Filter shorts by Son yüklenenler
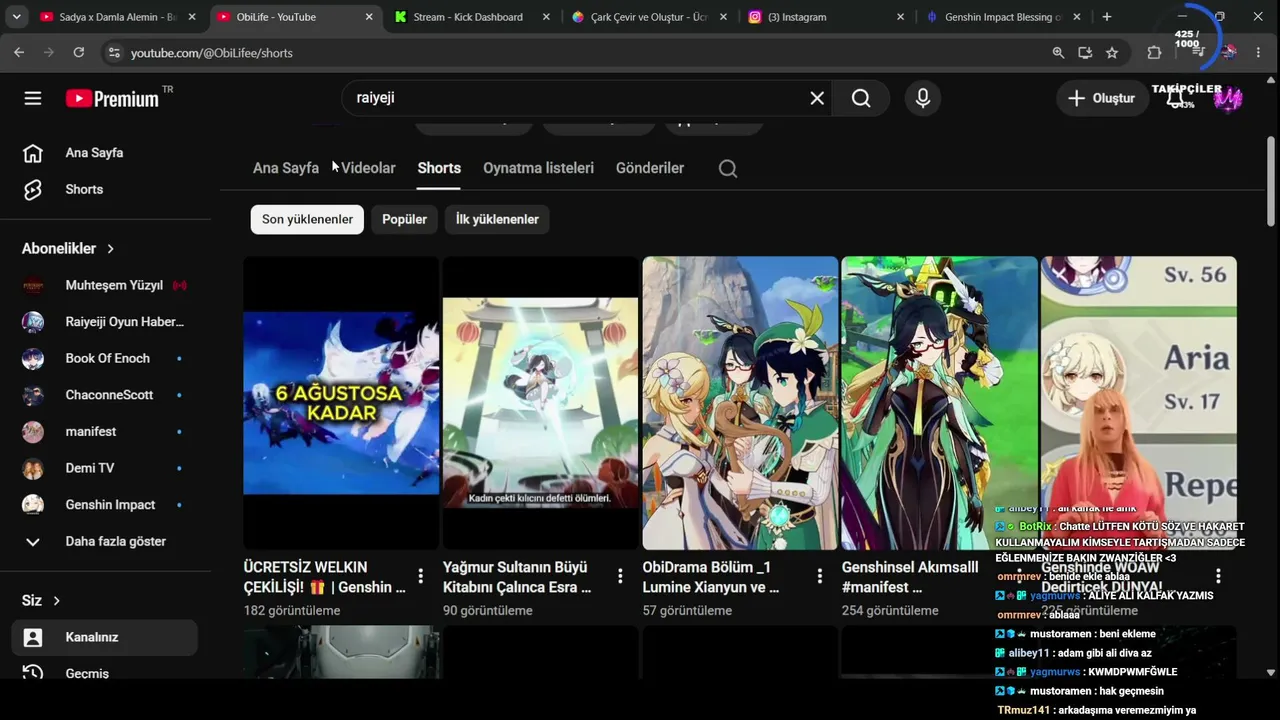Viewport: 1280px width, 720px height. coord(307,219)
